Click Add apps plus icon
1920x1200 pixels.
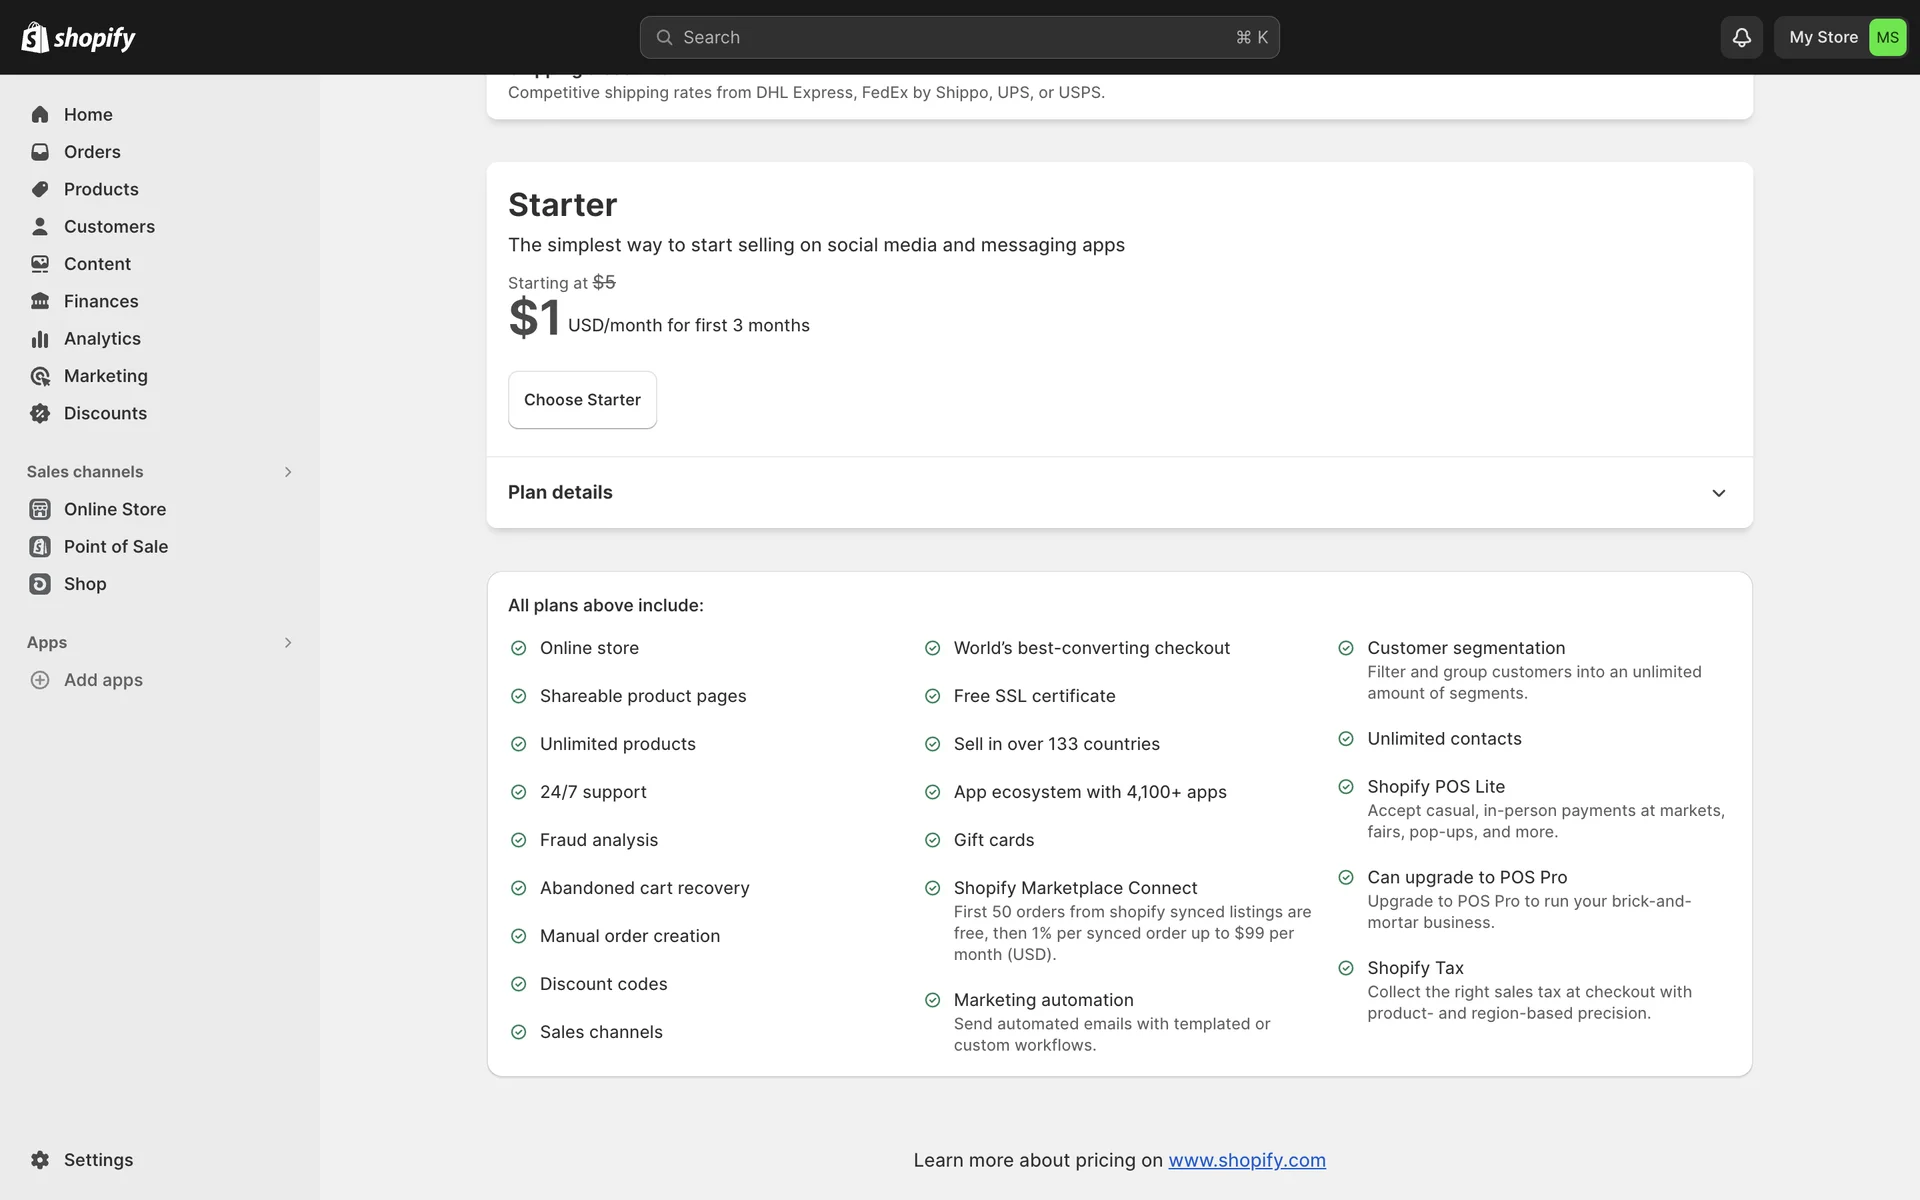coord(40,680)
